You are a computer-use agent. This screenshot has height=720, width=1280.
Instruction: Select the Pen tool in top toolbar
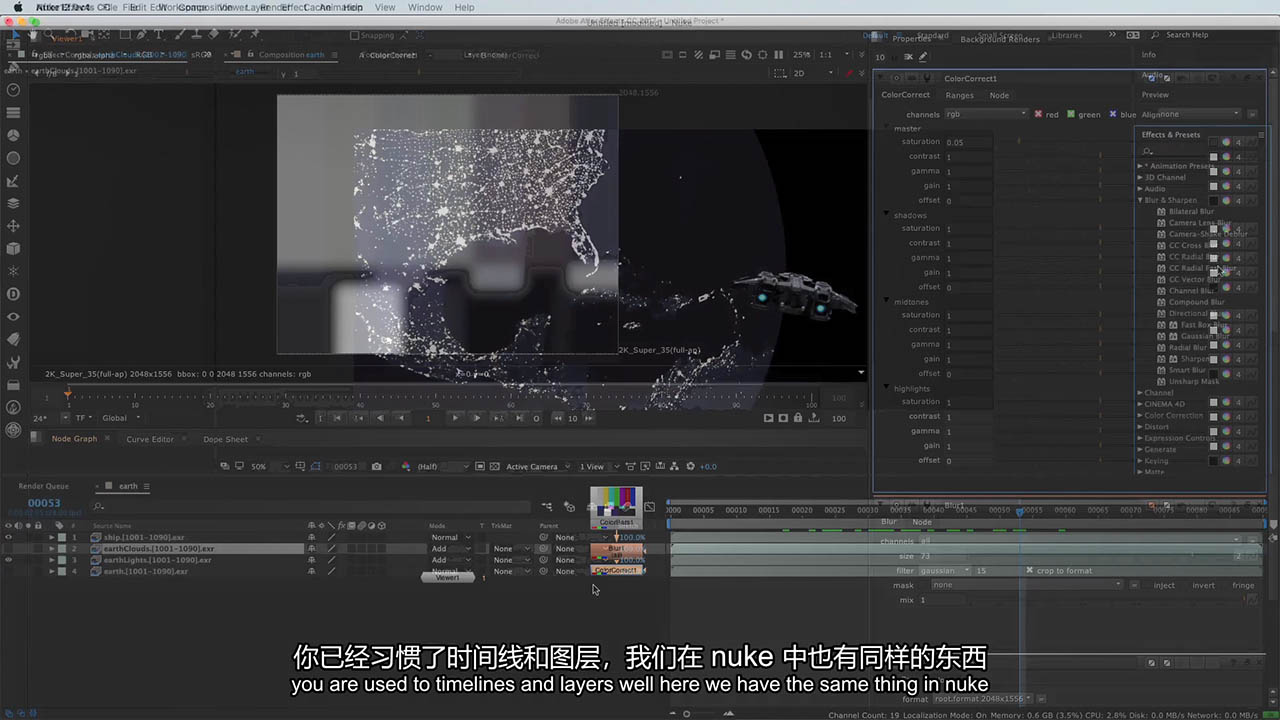tap(141, 35)
